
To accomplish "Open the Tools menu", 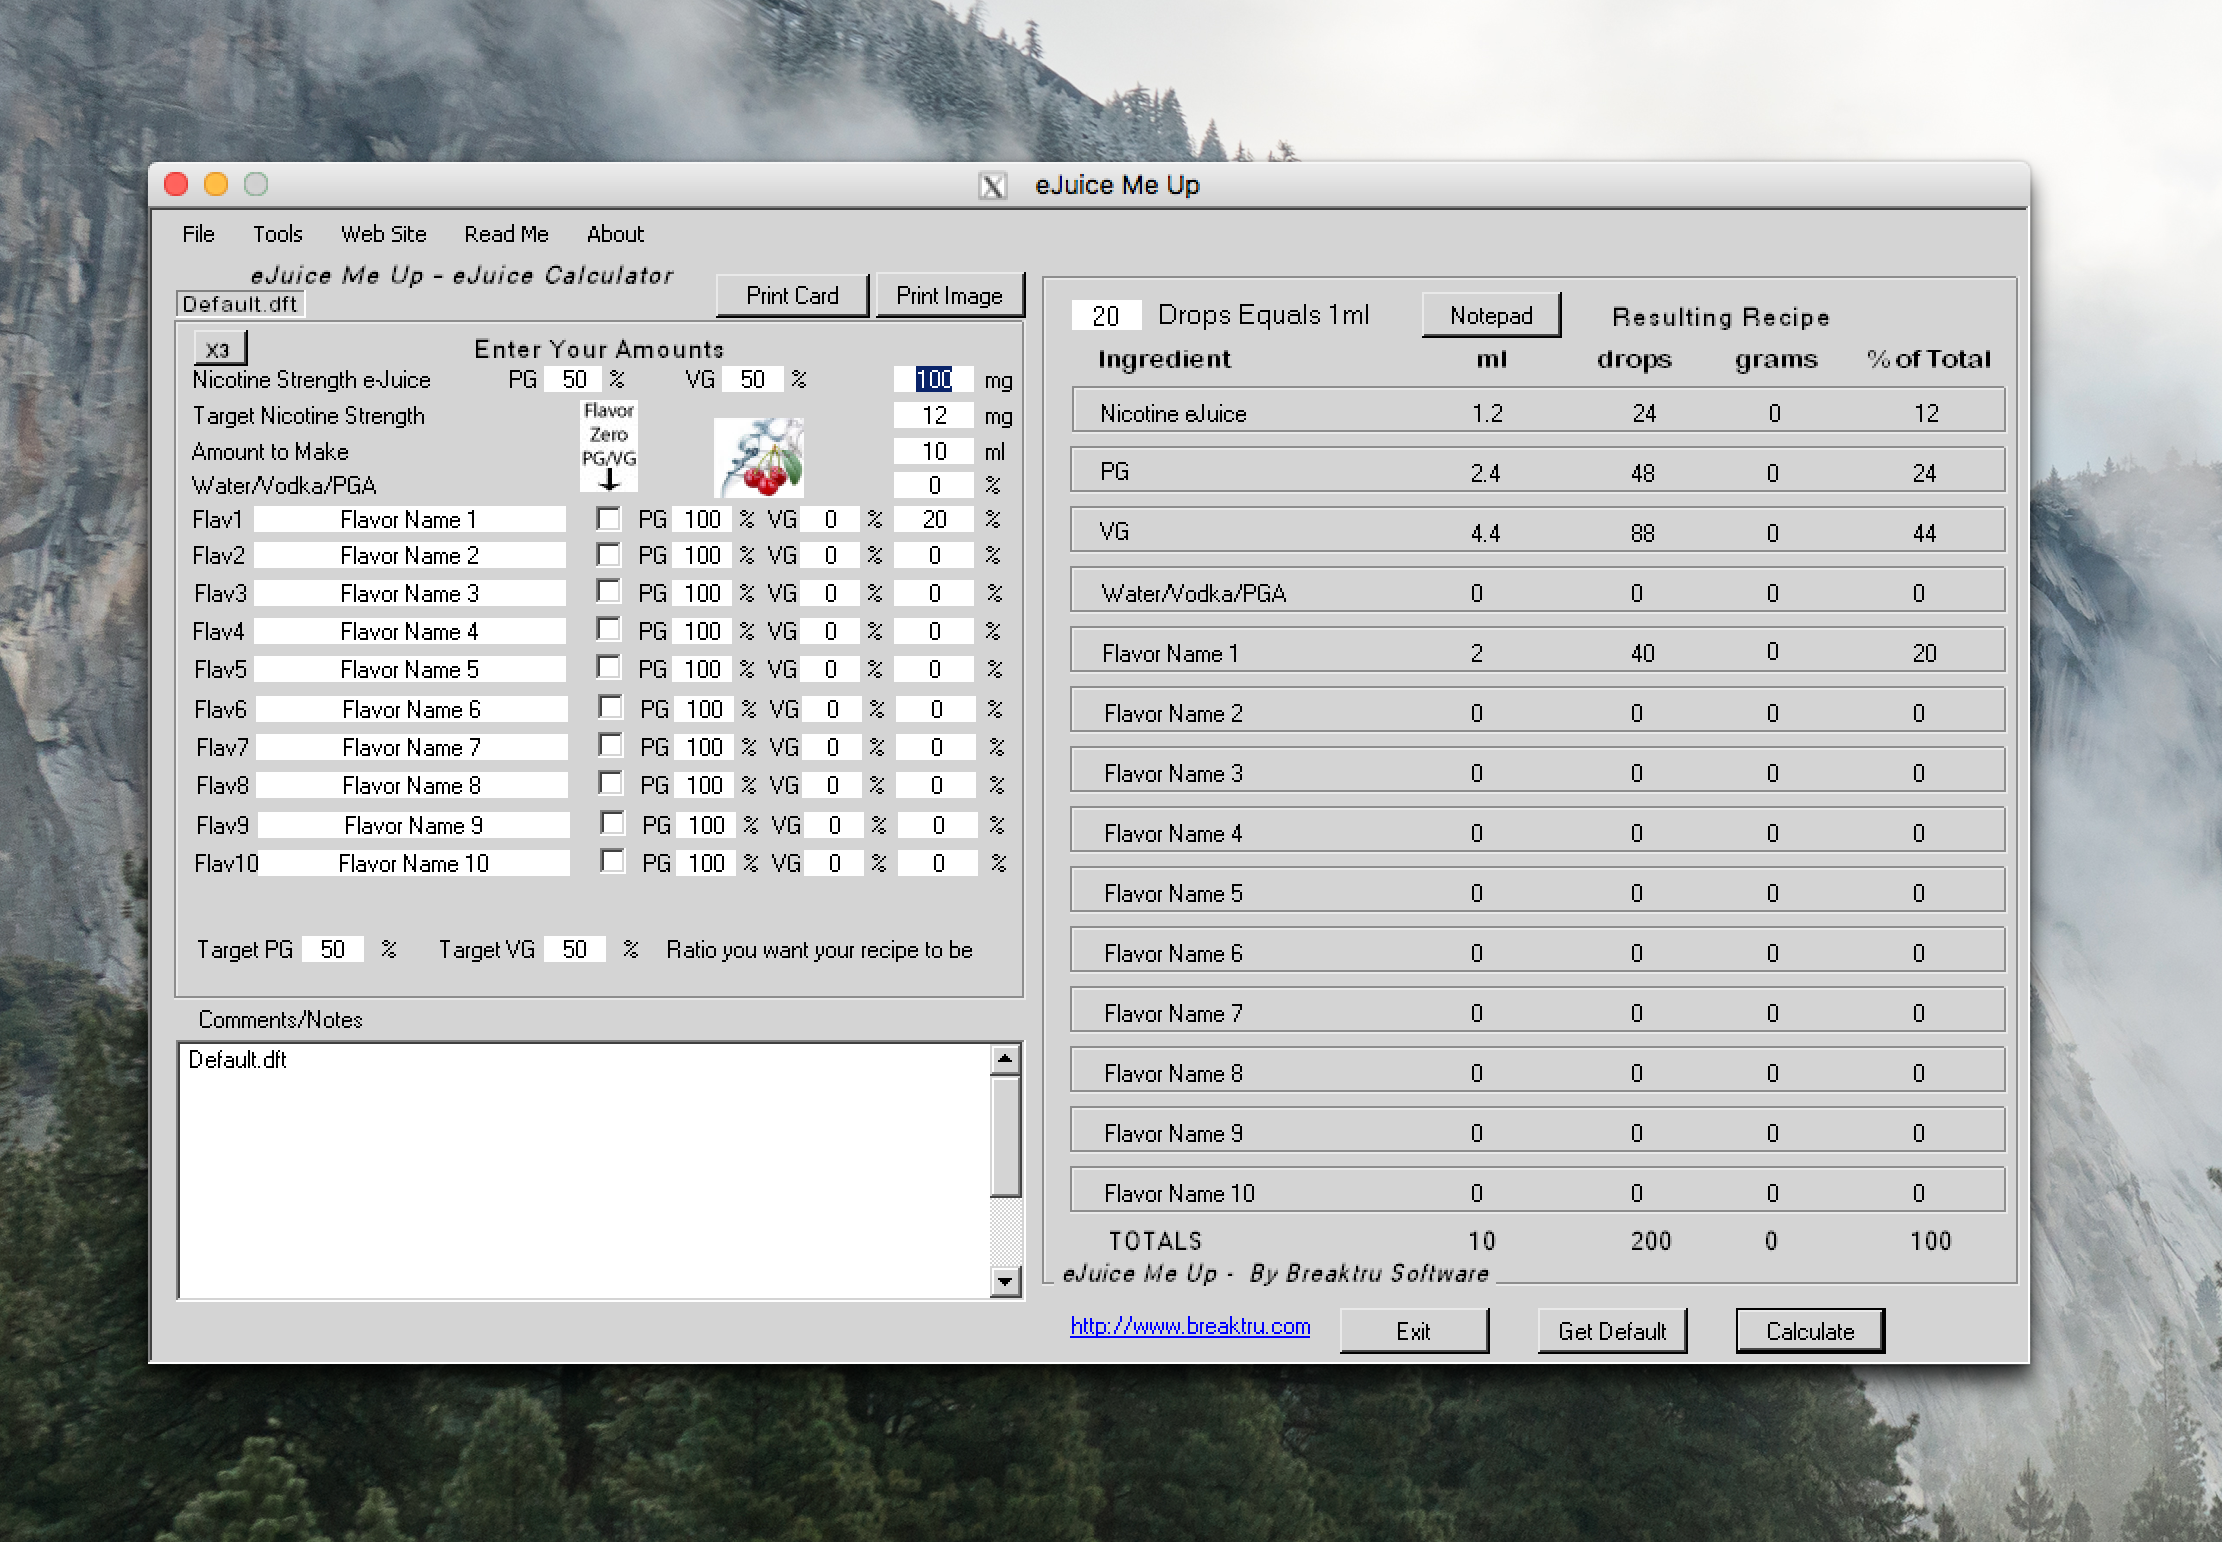I will click(x=277, y=234).
